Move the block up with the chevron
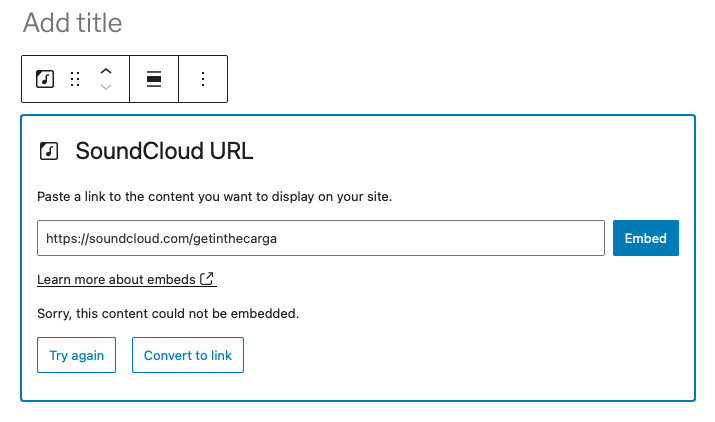 [106, 71]
